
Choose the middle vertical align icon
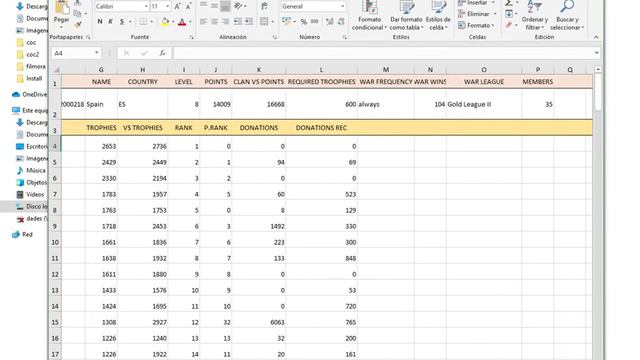pos(214,6)
